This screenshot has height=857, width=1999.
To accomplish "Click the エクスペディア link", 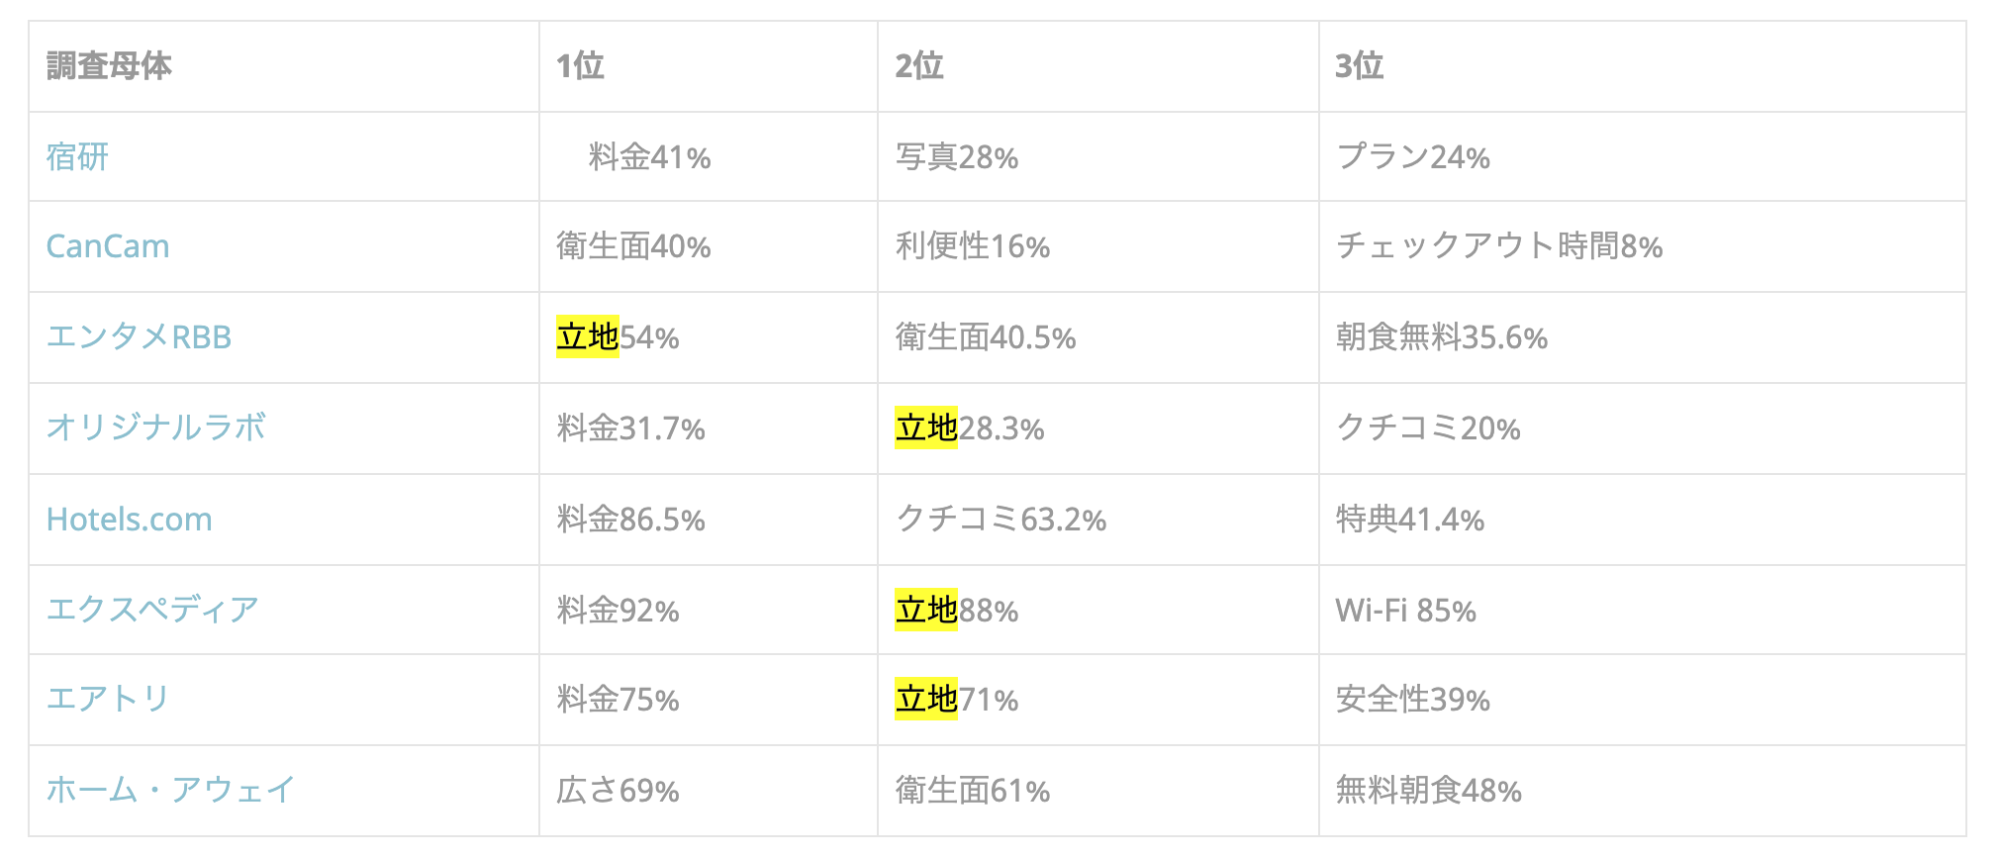I will pyautogui.click(x=153, y=610).
